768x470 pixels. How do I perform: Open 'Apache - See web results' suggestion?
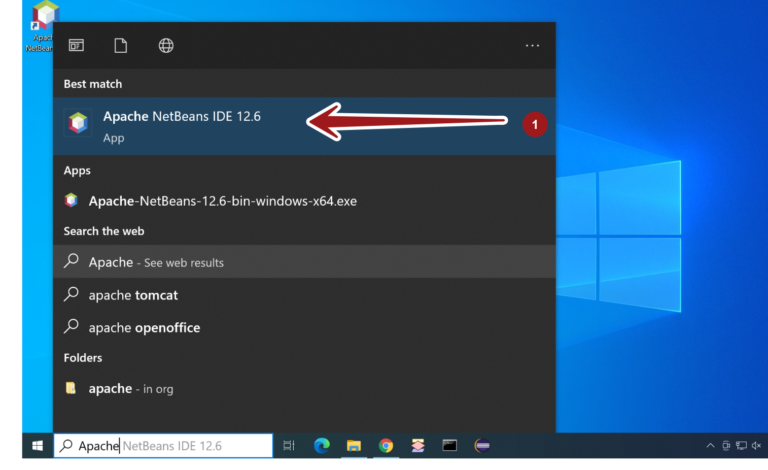[x=156, y=262]
